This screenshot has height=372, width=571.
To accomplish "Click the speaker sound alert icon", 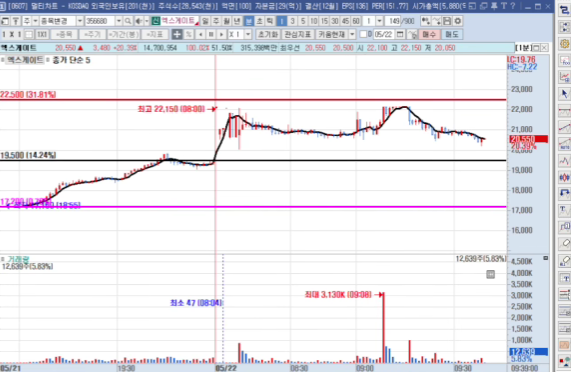I will pos(138,21).
